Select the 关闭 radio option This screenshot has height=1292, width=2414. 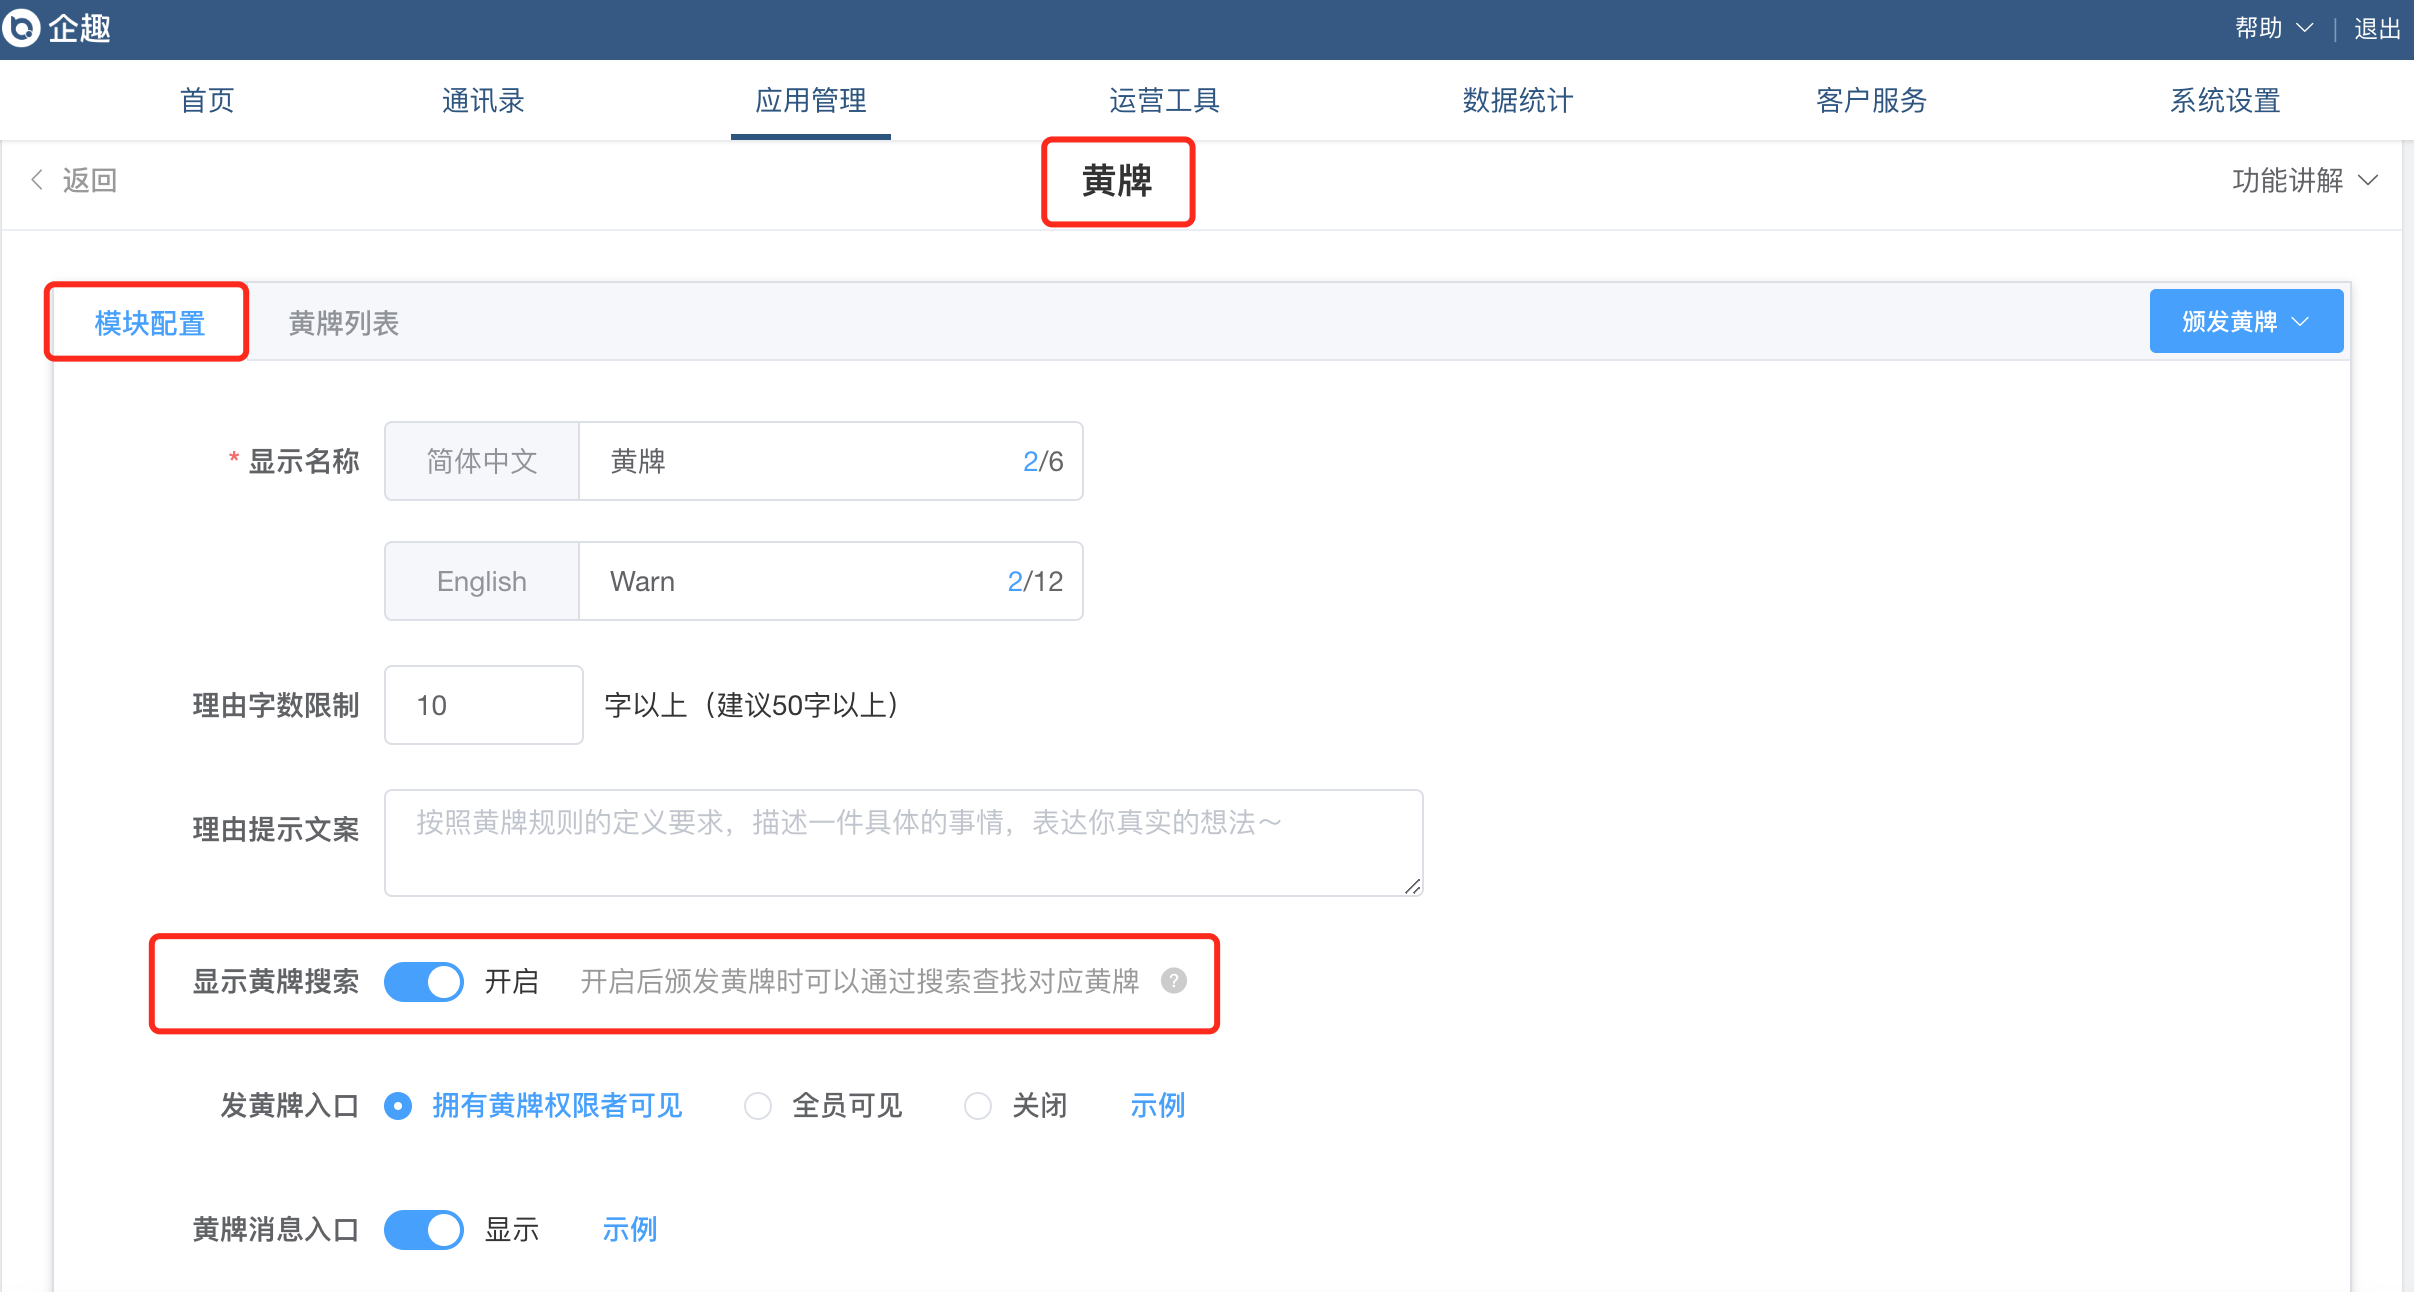click(978, 1106)
